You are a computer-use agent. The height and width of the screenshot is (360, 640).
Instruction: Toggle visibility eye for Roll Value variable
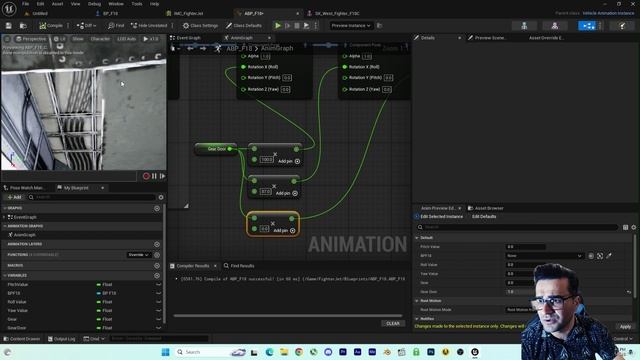coord(158,302)
